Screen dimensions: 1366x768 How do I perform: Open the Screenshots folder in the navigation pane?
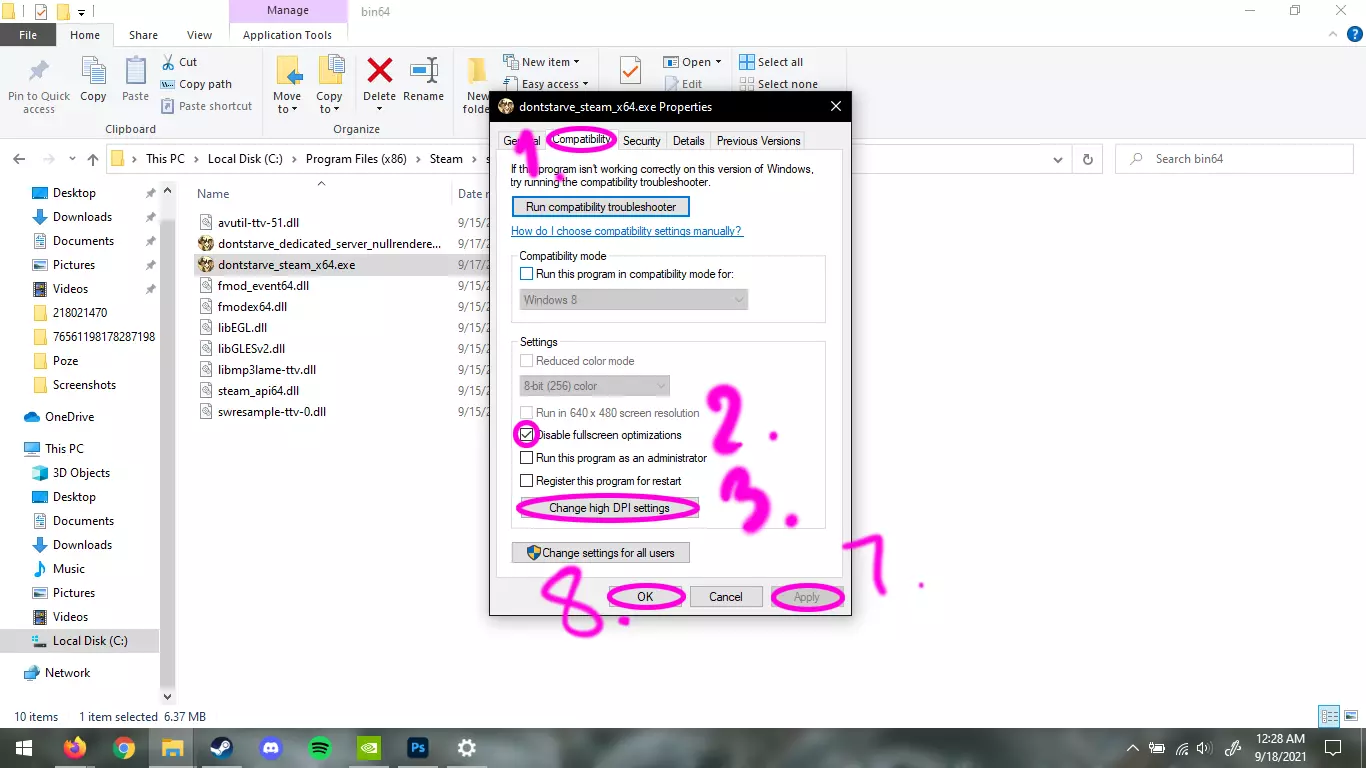pos(84,385)
